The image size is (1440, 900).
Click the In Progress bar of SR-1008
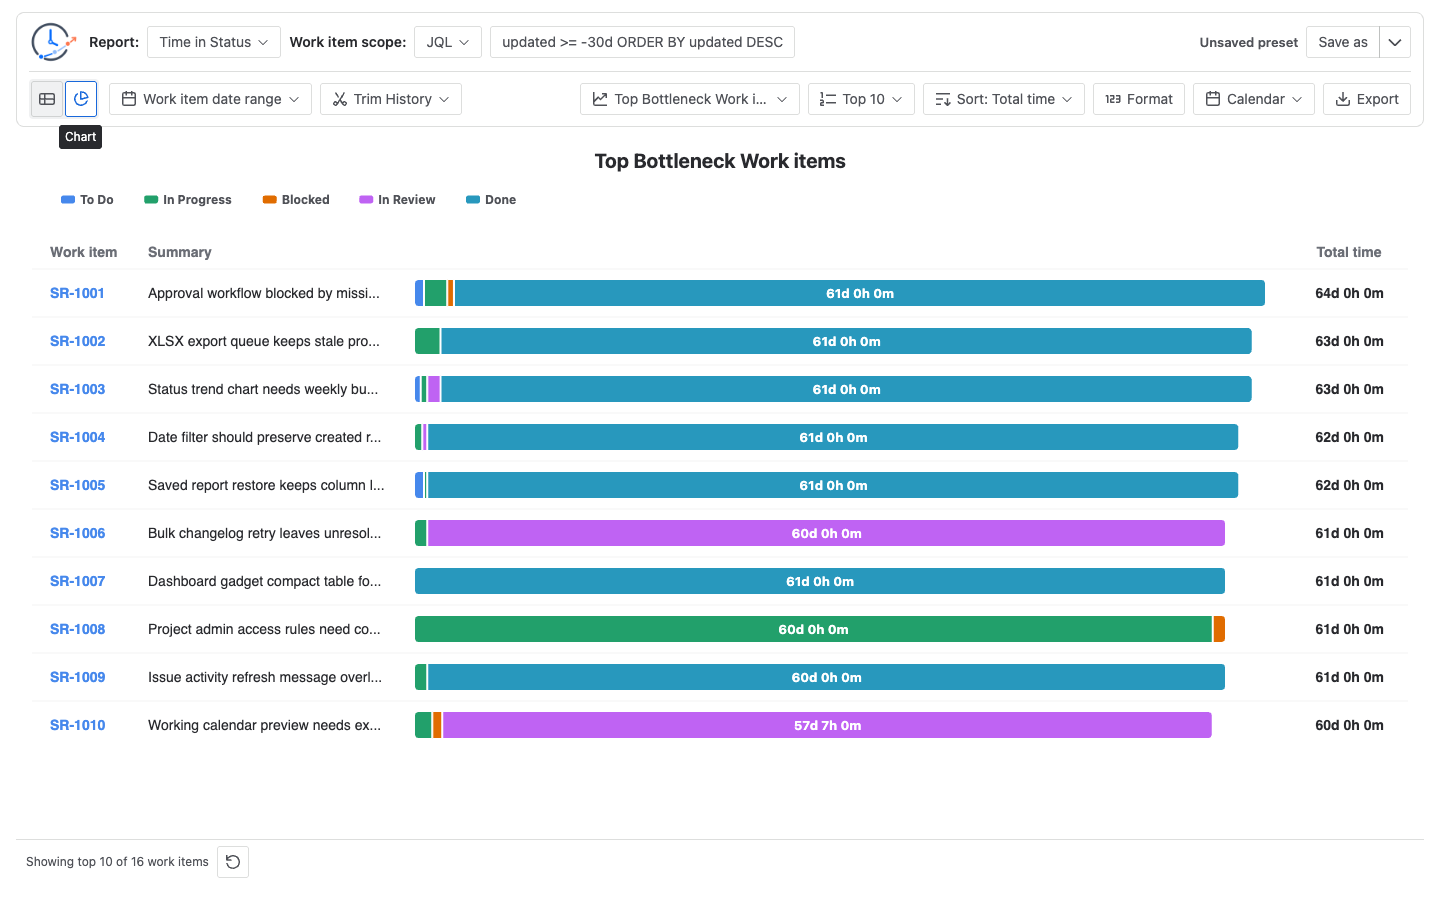(813, 629)
